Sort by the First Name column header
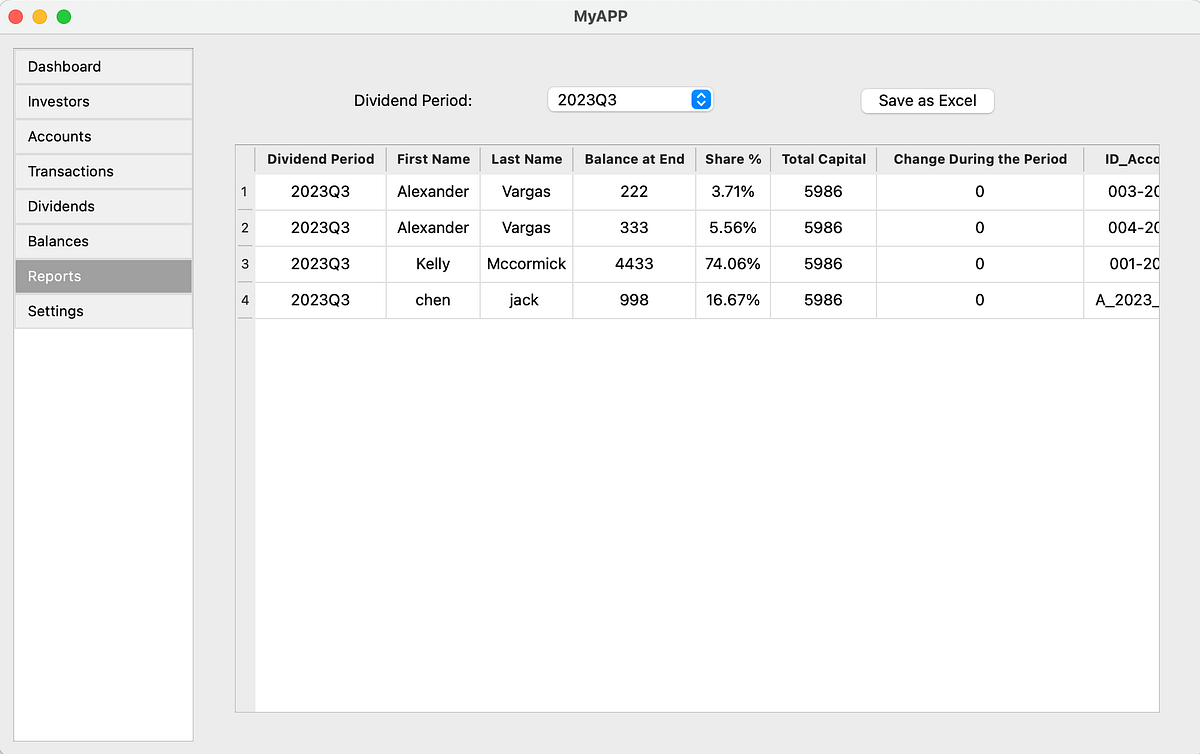 (433, 159)
